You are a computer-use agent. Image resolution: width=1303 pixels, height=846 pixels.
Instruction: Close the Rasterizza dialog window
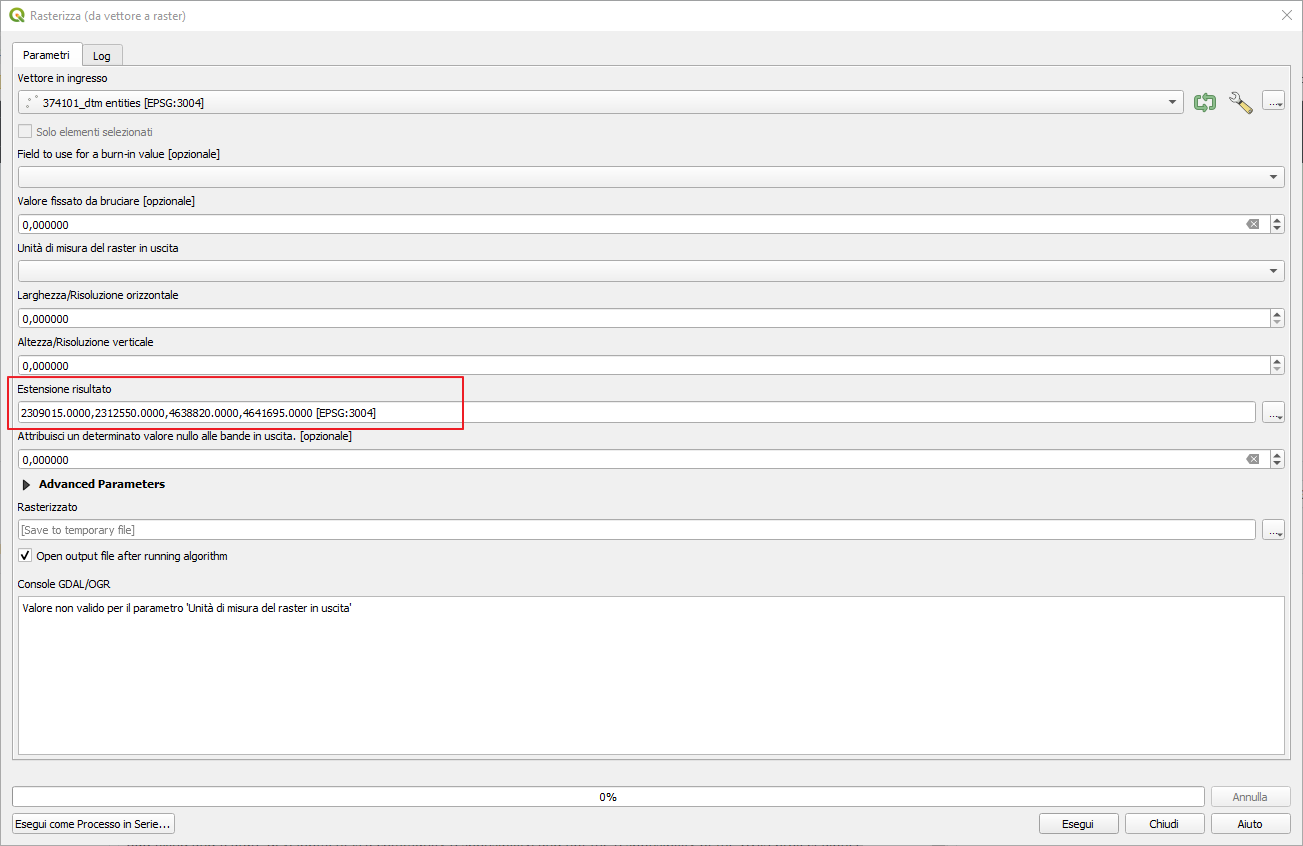pyautogui.click(x=1286, y=15)
